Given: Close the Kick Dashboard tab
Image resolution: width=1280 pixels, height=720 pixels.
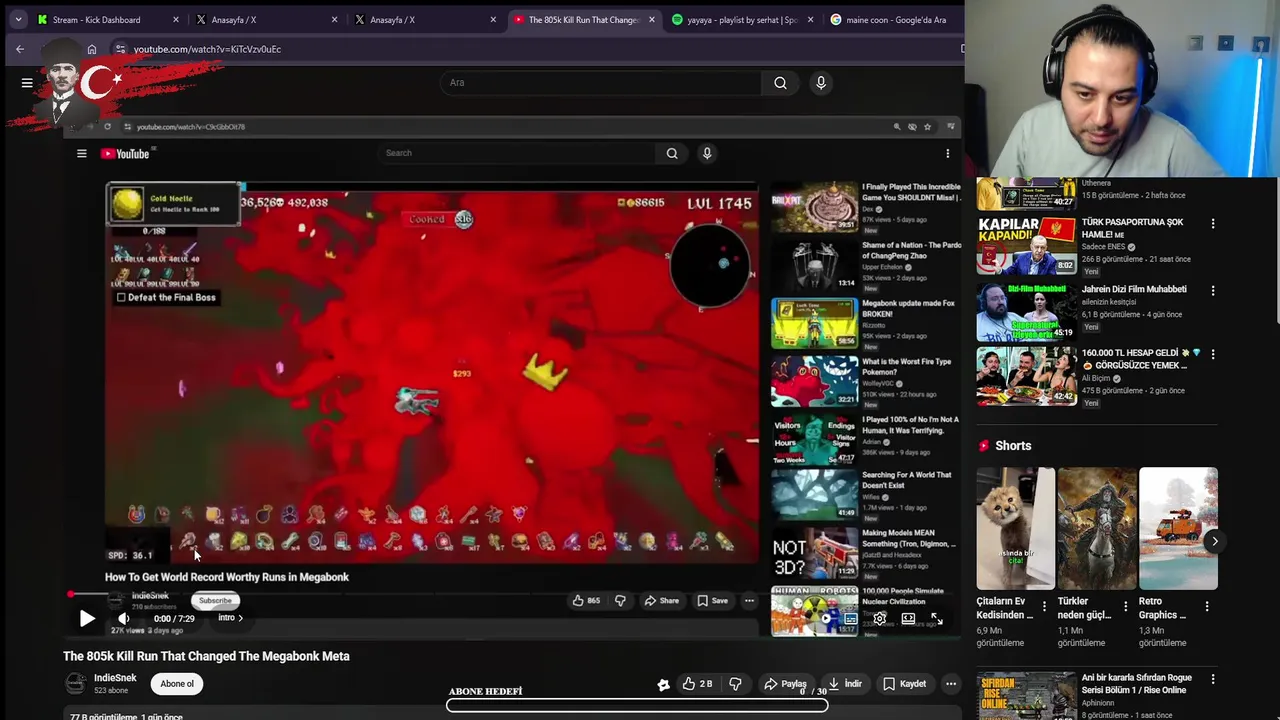Looking at the screenshot, I should pyautogui.click(x=176, y=20).
